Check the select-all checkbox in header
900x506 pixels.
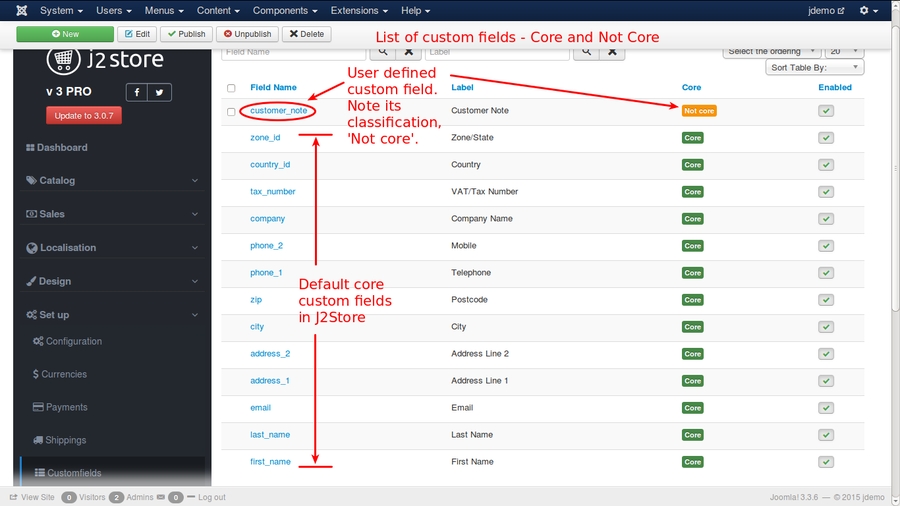click(x=231, y=88)
